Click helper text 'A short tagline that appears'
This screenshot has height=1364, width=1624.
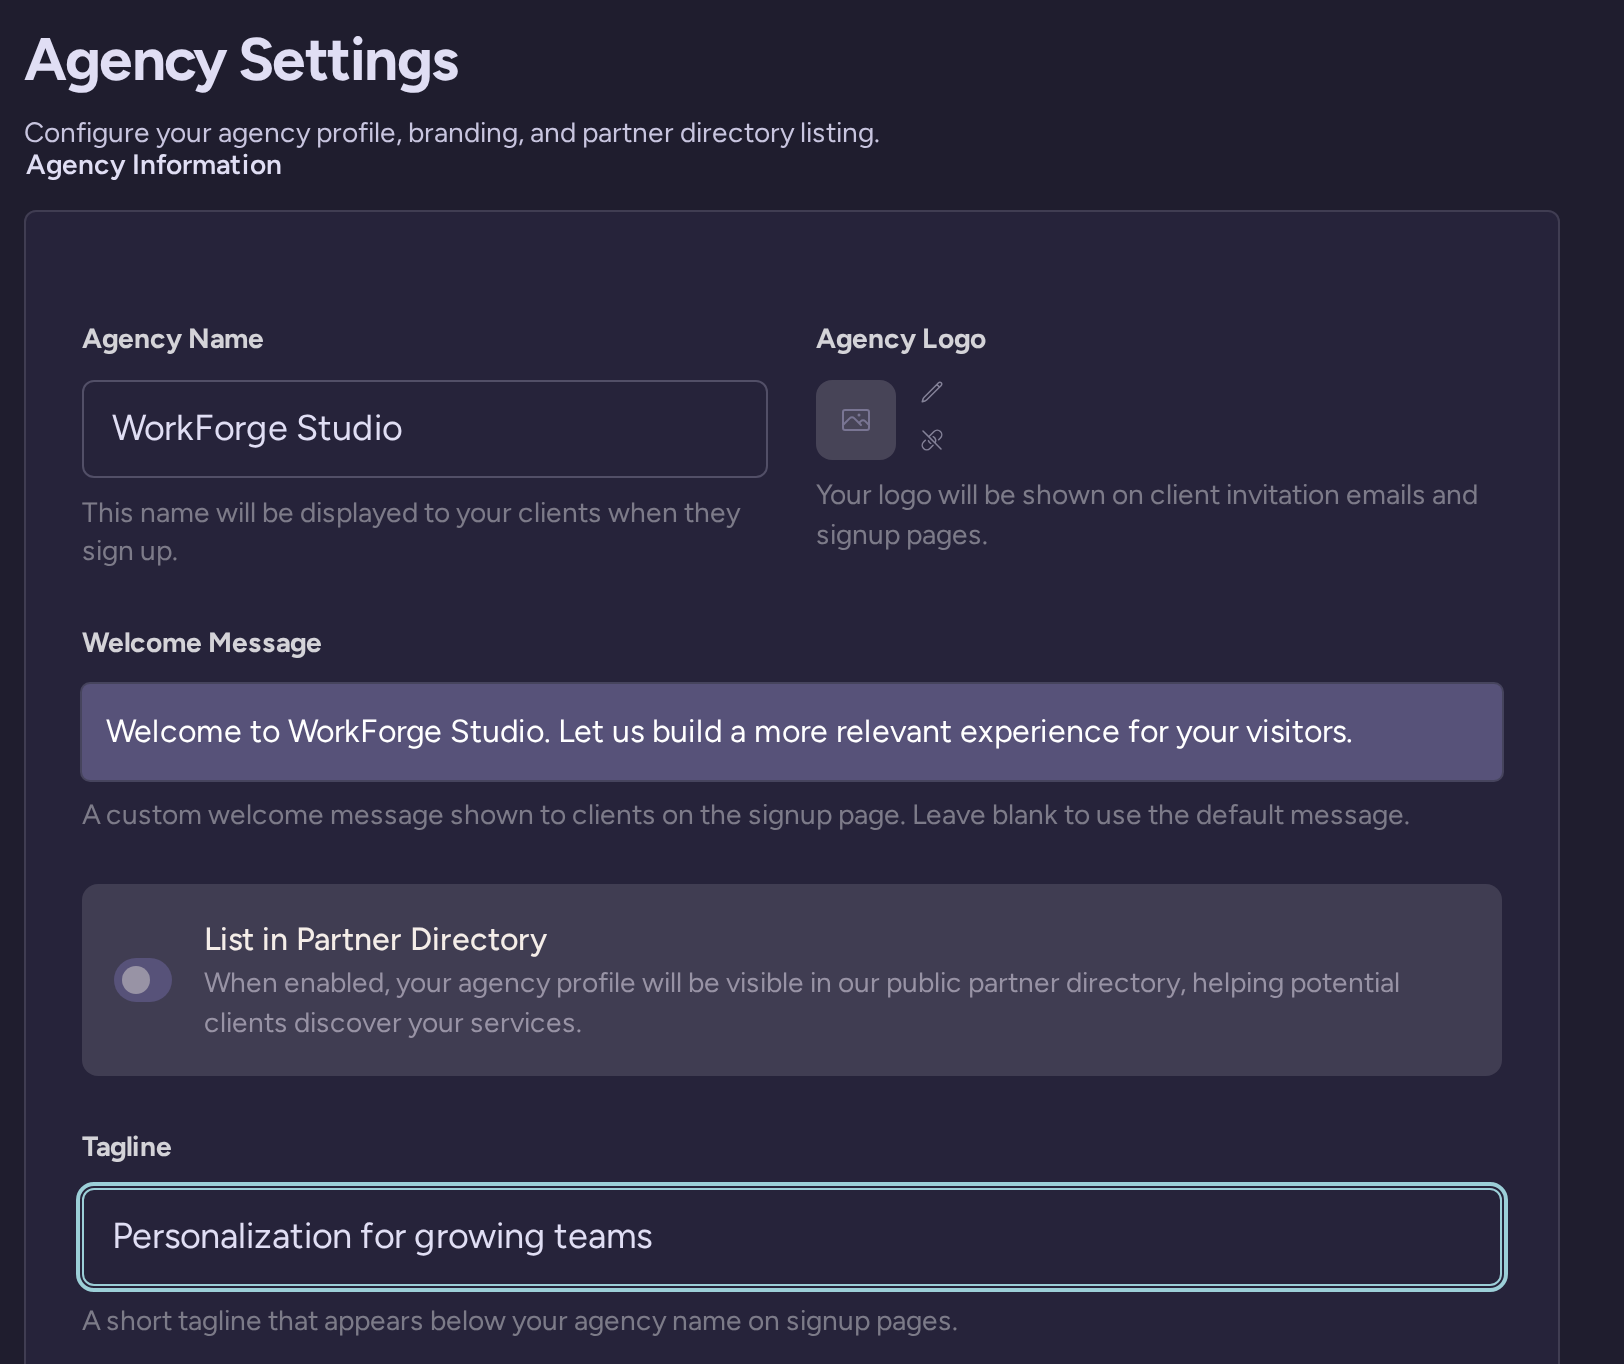point(520,1321)
